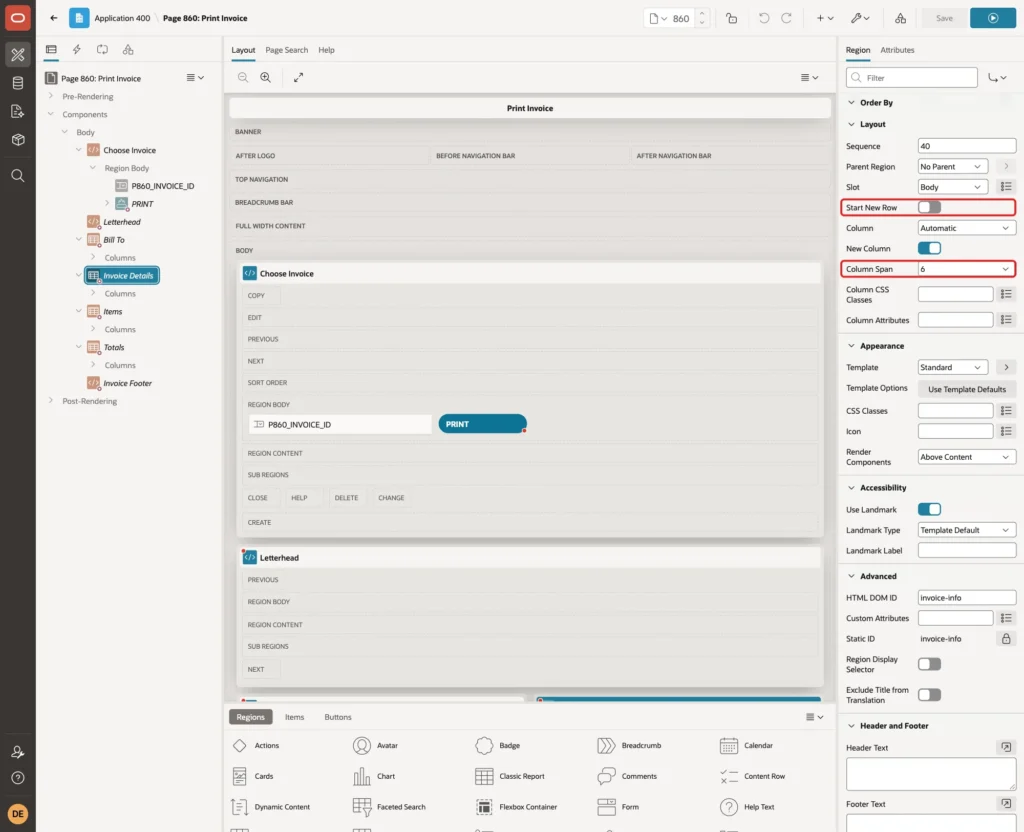Open Slot Body dropdown

pyautogui.click(x=953, y=187)
